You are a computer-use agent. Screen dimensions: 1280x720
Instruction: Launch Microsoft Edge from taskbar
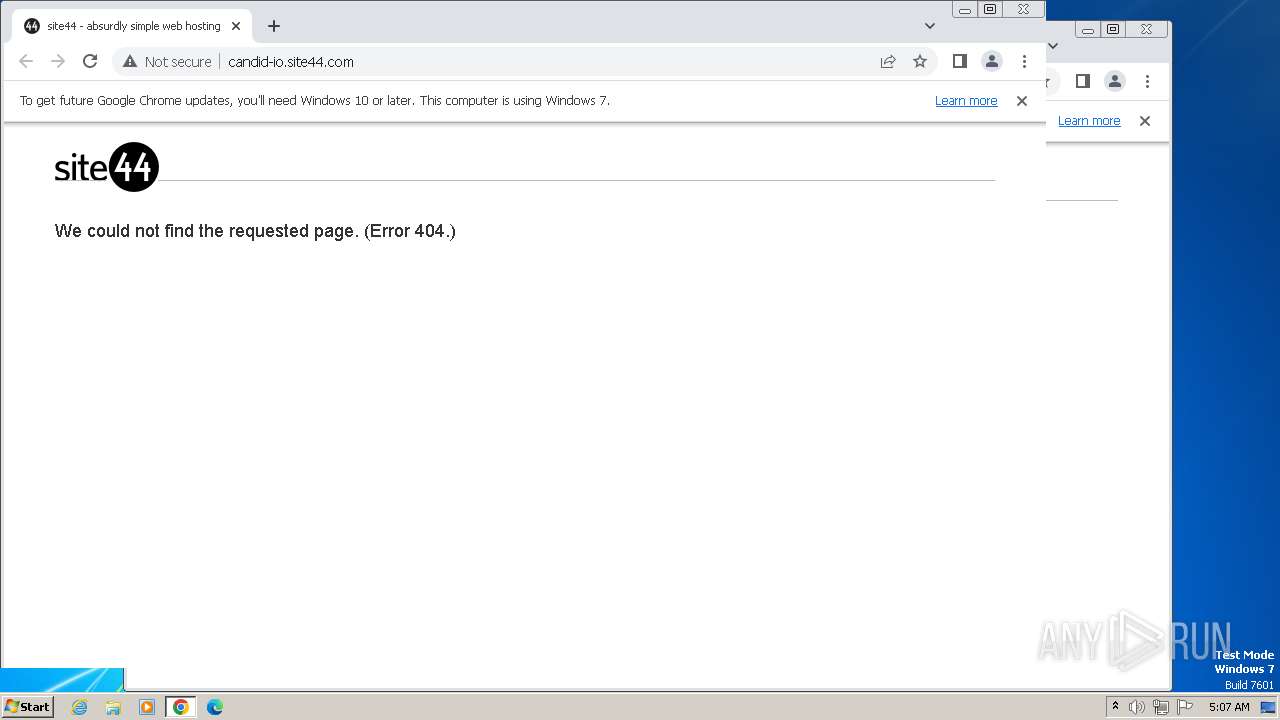point(215,707)
